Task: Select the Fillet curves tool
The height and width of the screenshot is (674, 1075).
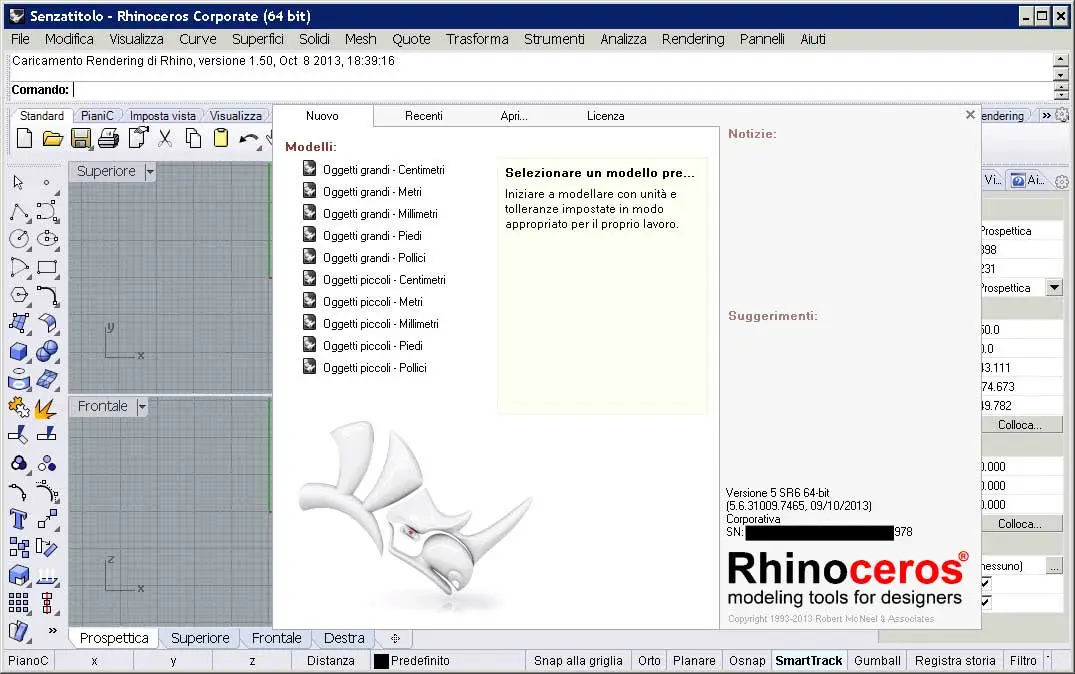Action: (47, 296)
